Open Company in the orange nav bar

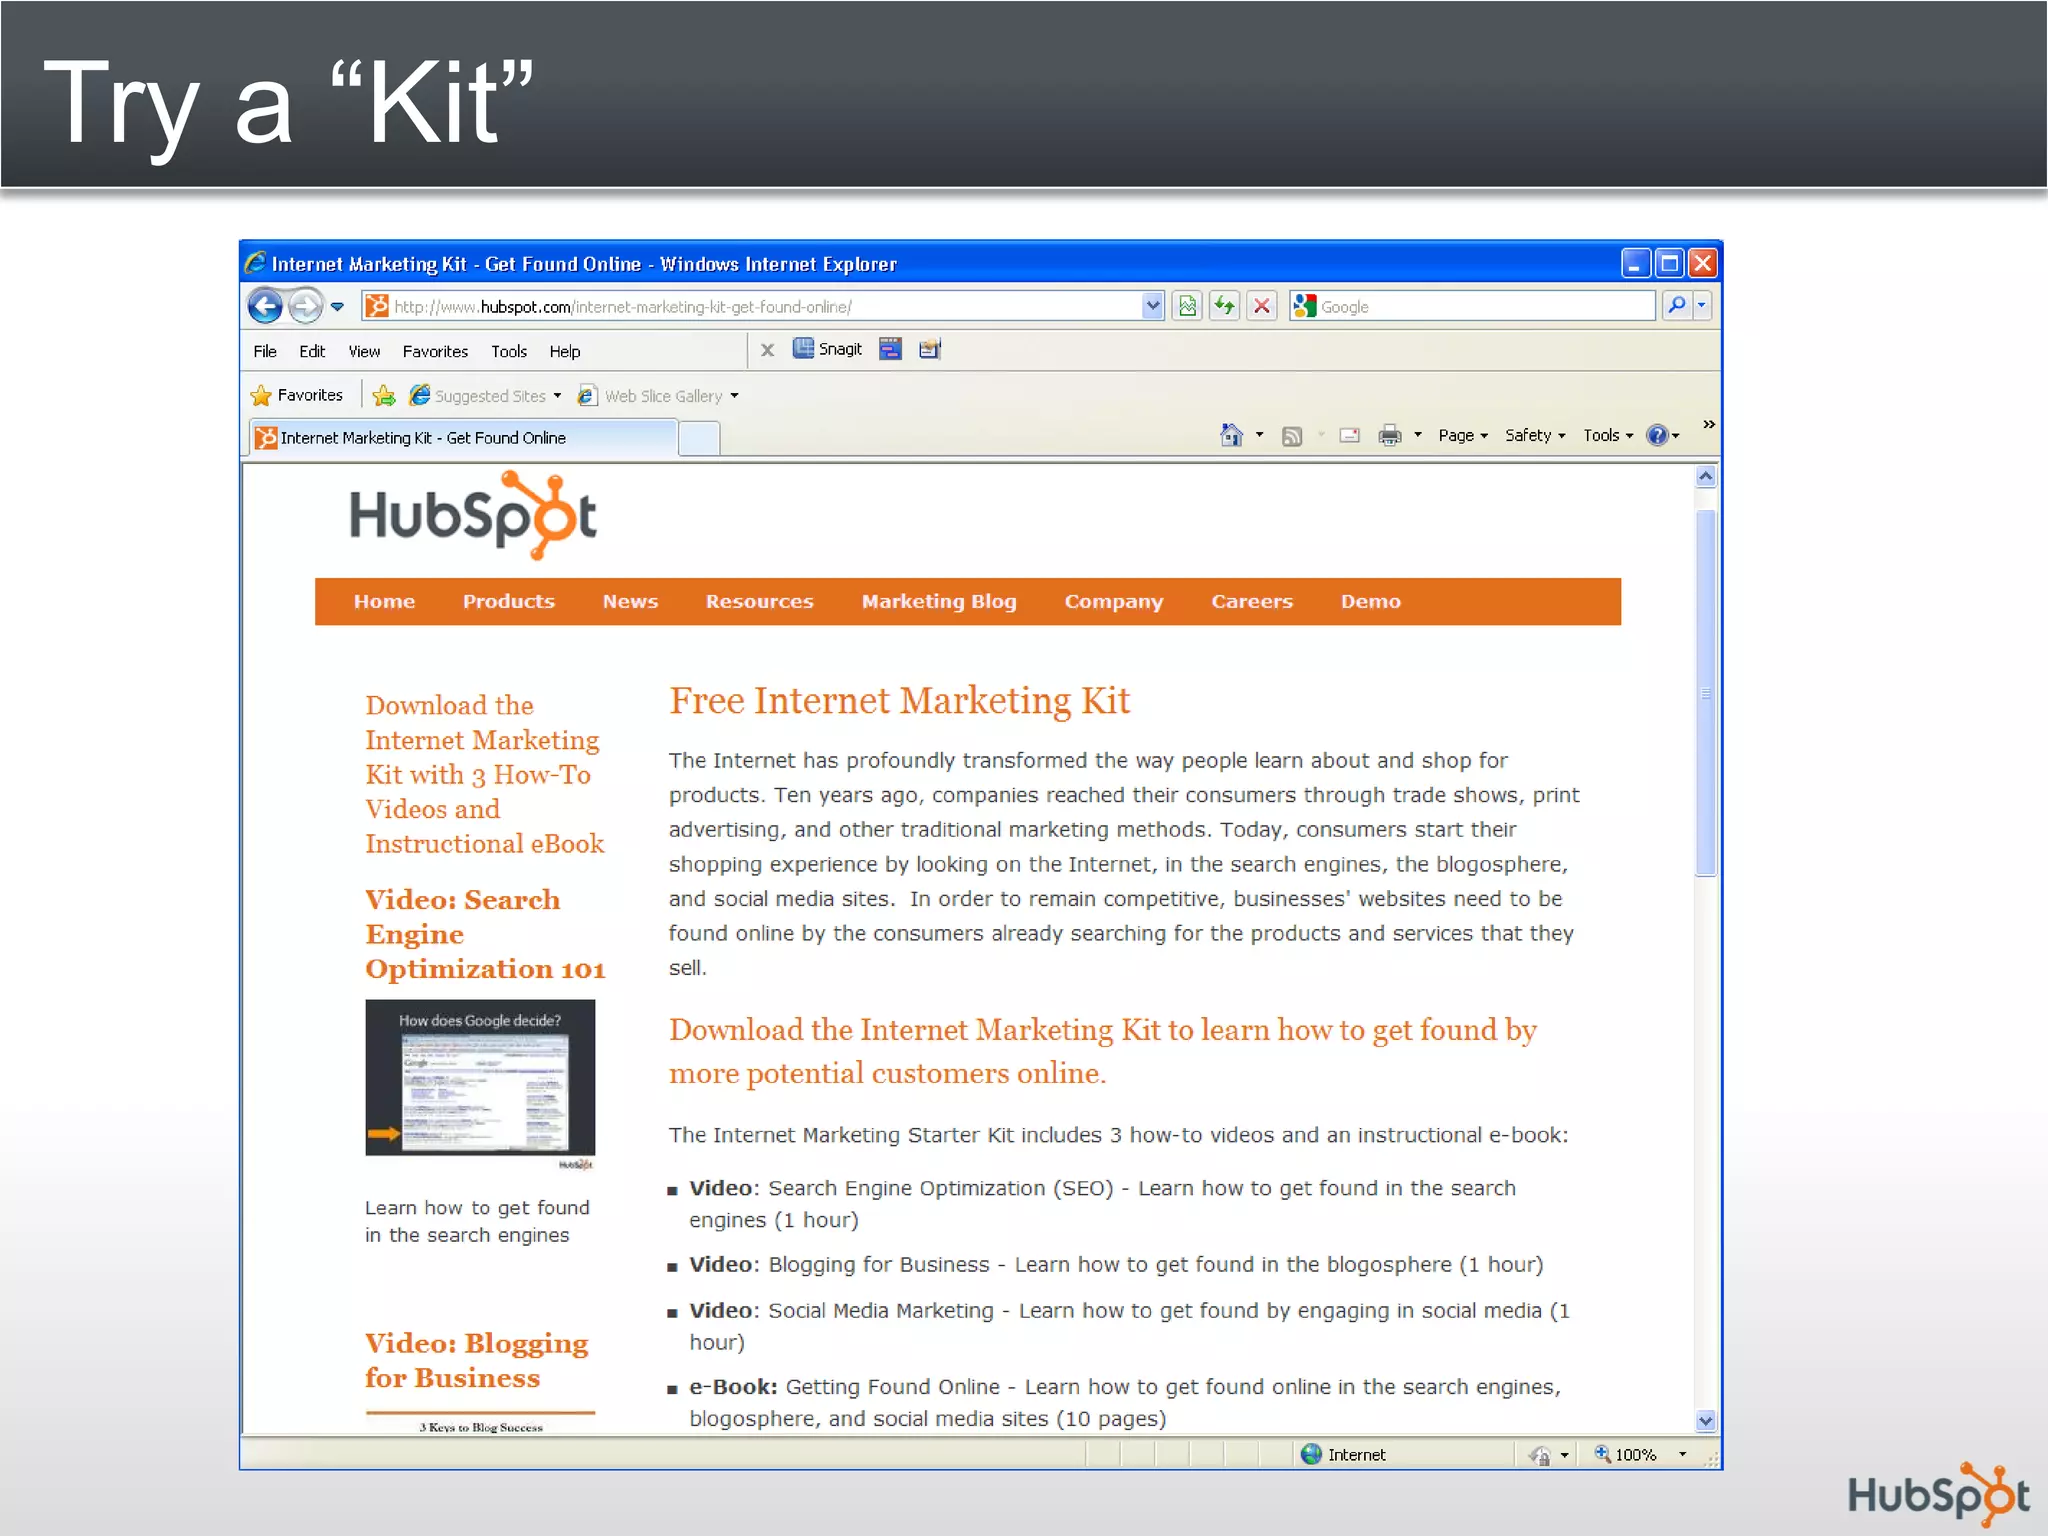[1114, 601]
